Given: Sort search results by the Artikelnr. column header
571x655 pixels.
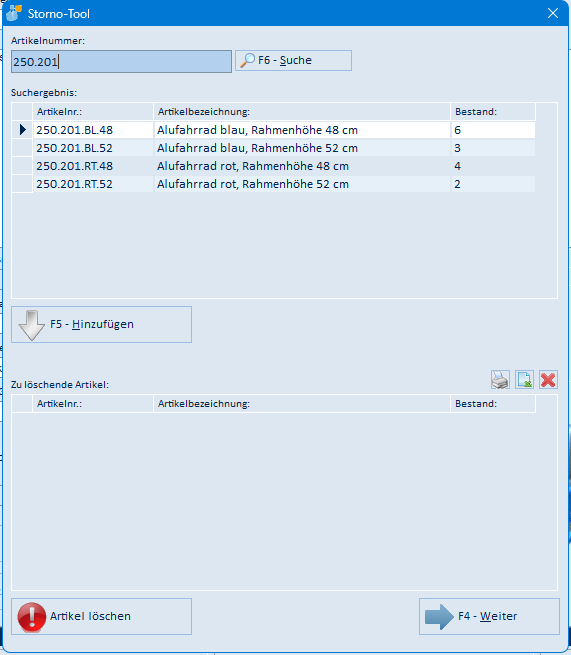Looking at the screenshot, I should [93, 112].
